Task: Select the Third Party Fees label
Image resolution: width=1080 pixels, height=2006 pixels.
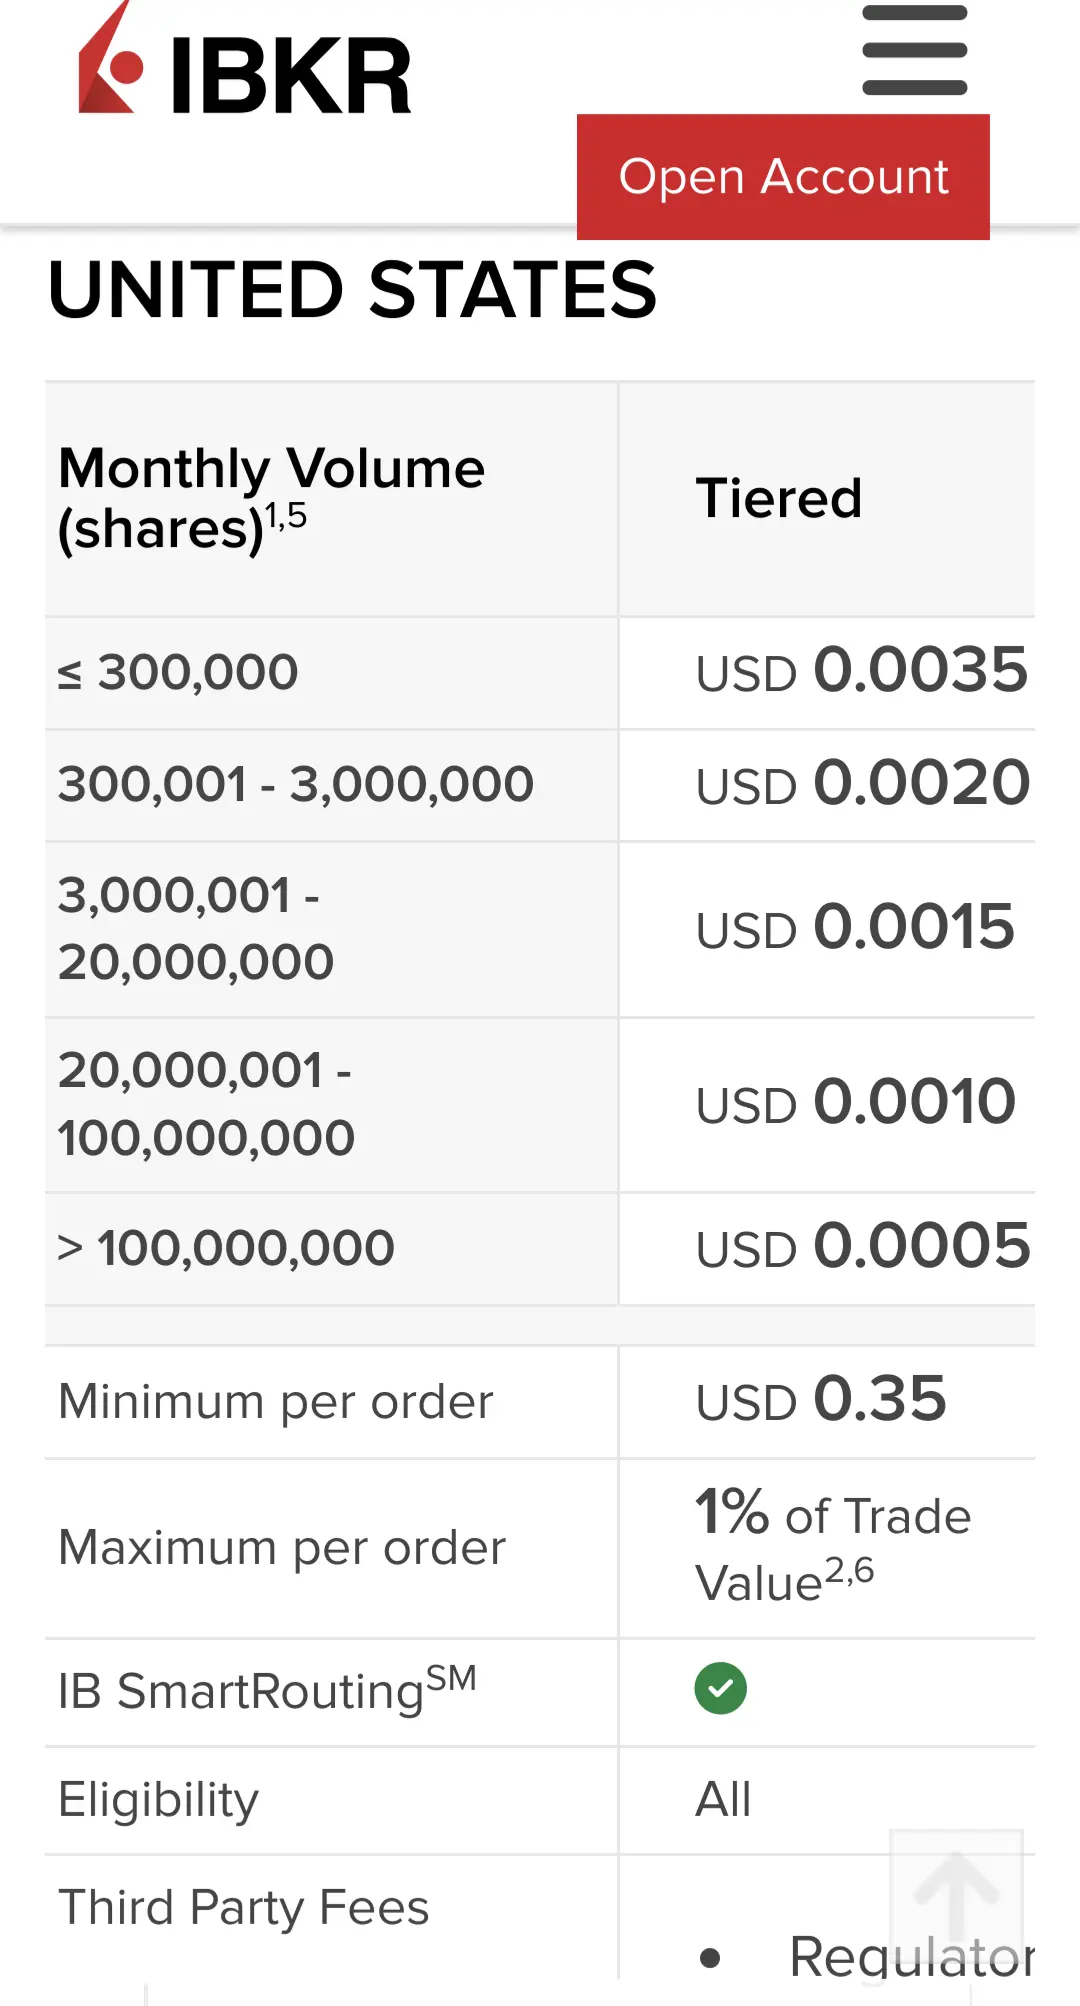Action: [244, 1908]
